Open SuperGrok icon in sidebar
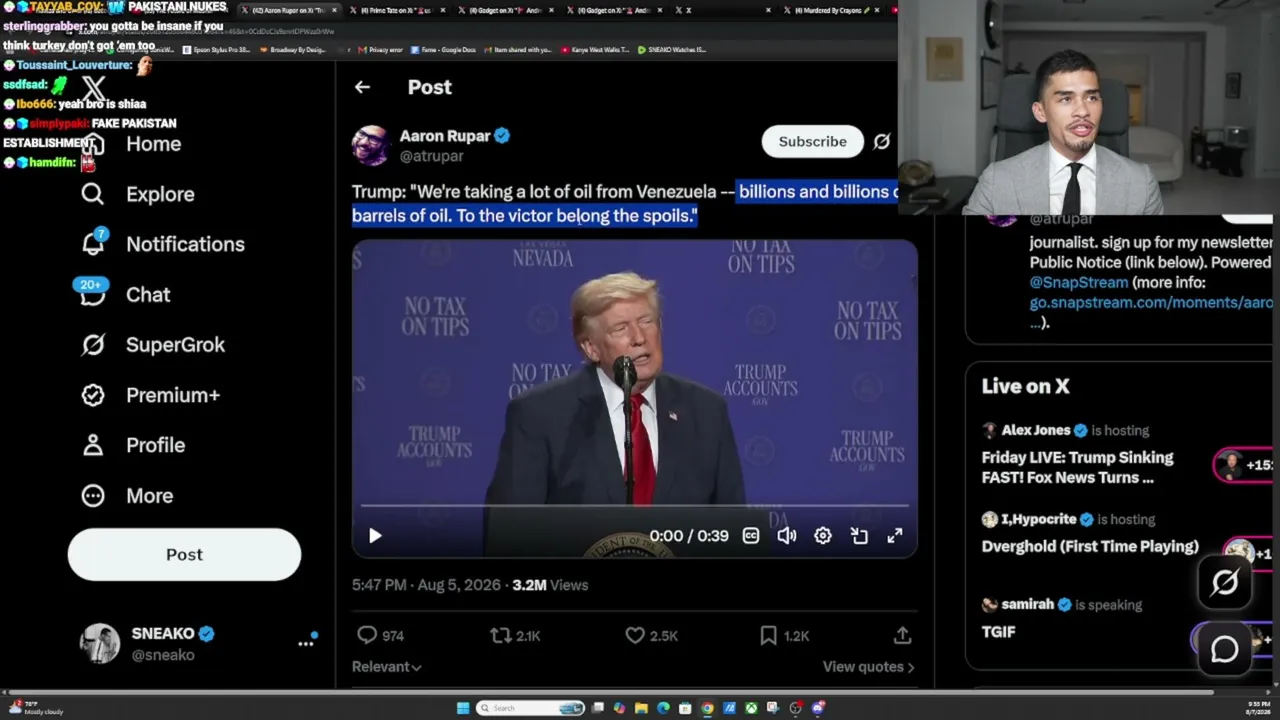 pos(93,345)
